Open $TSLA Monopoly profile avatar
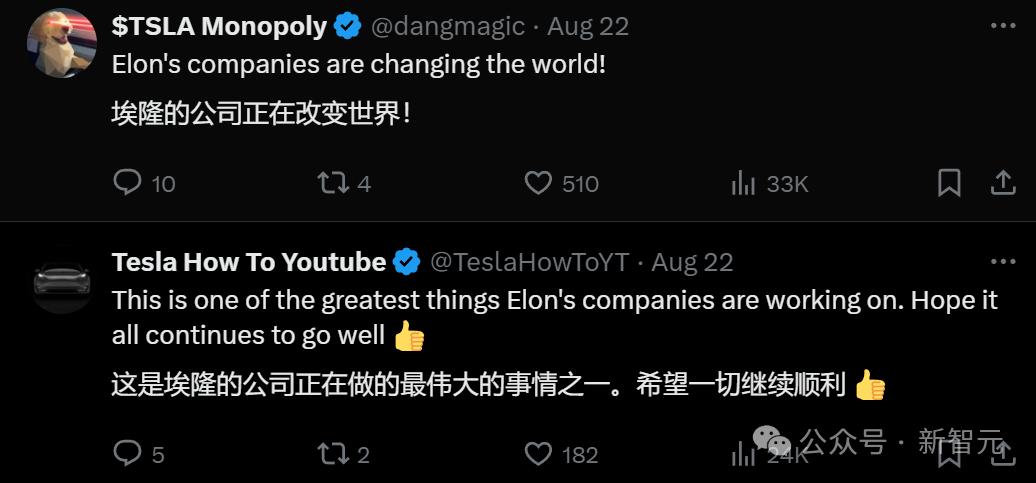This screenshot has width=1036, height=483. point(62,42)
